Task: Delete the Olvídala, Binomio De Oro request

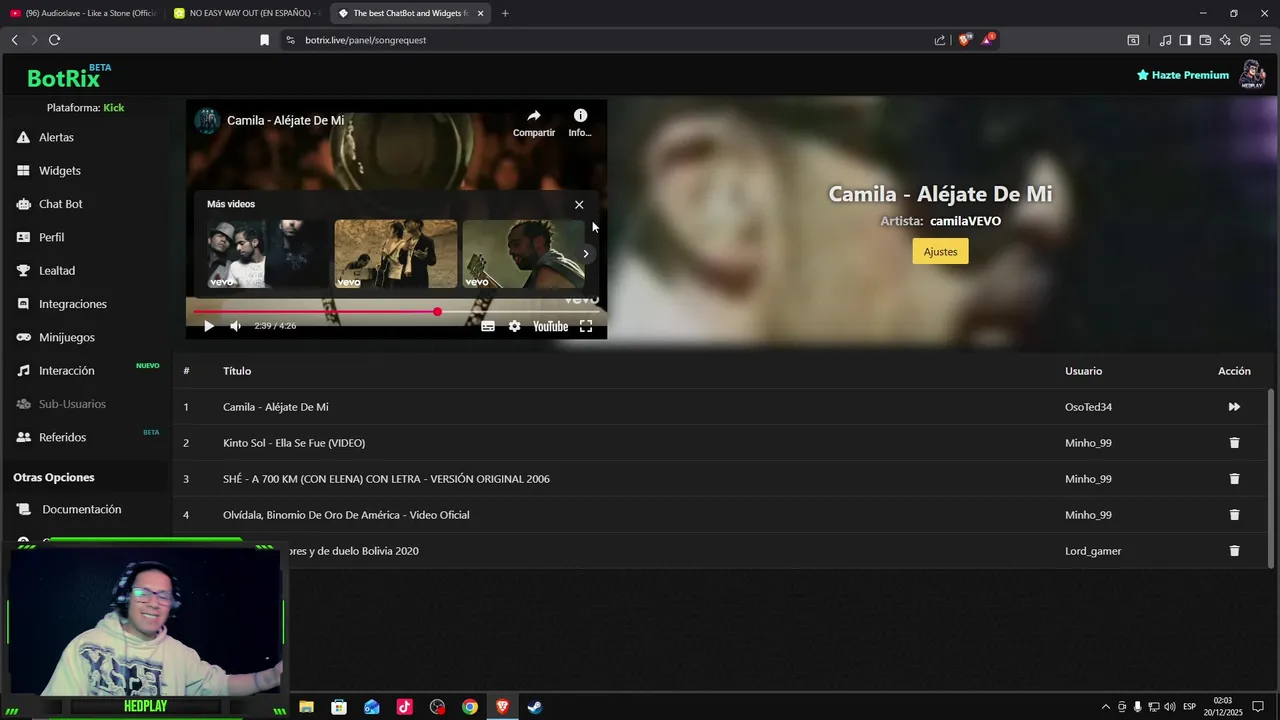Action: click(x=1234, y=515)
